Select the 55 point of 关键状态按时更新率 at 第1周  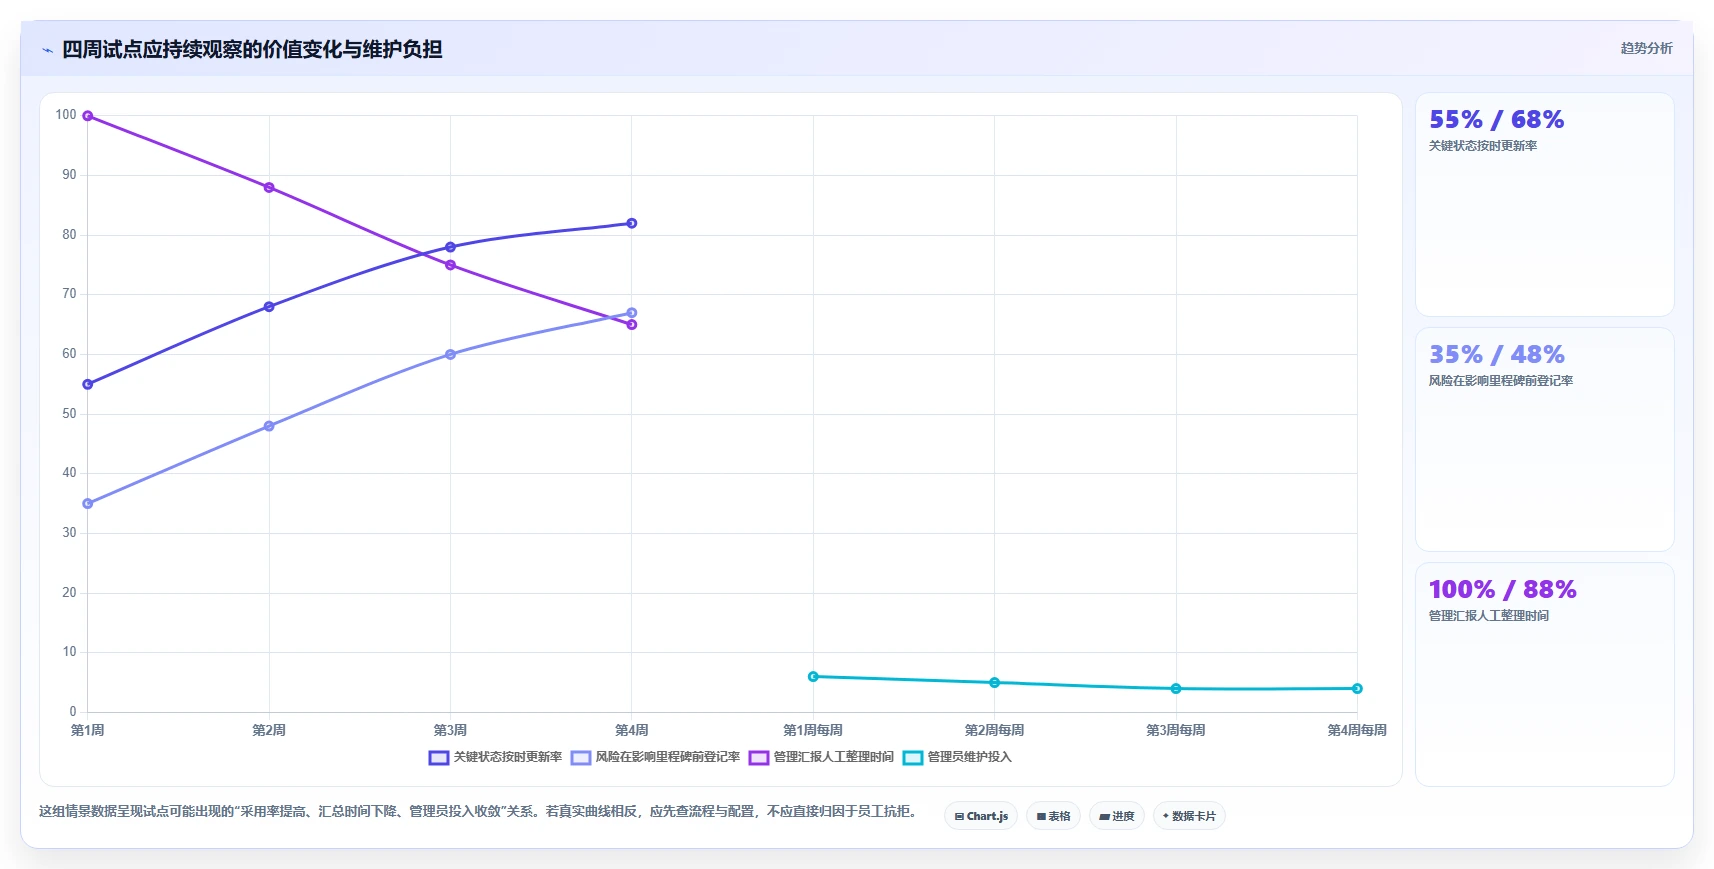[88, 384]
